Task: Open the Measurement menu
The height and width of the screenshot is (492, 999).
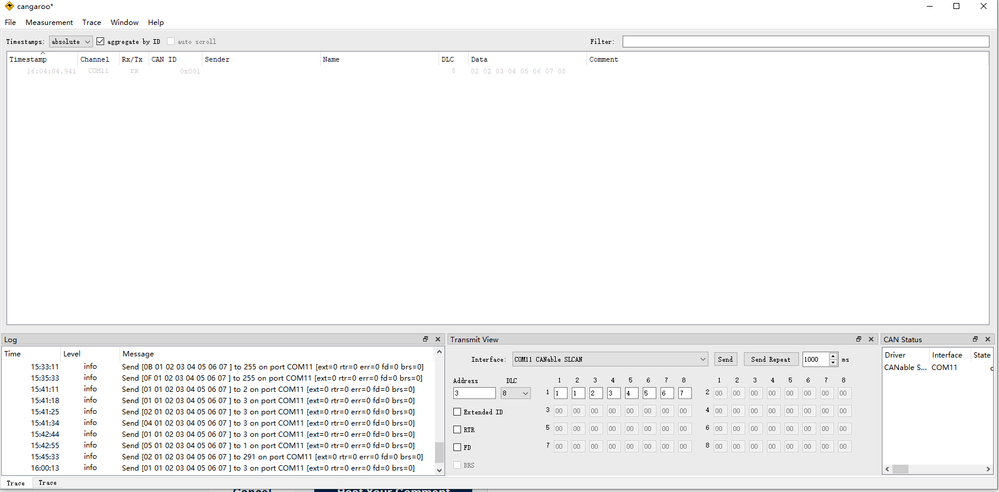Action: click(x=49, y=22)
